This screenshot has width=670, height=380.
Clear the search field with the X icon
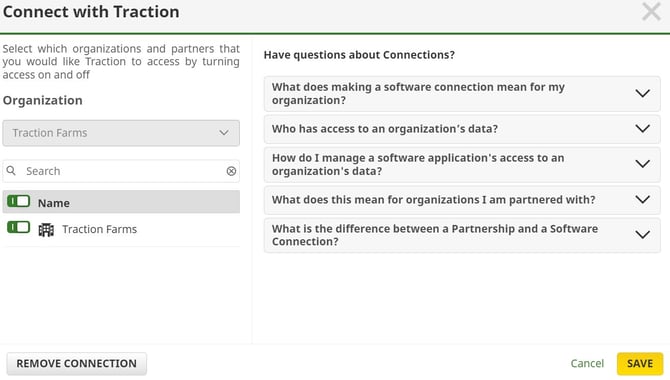click(231, 171)
